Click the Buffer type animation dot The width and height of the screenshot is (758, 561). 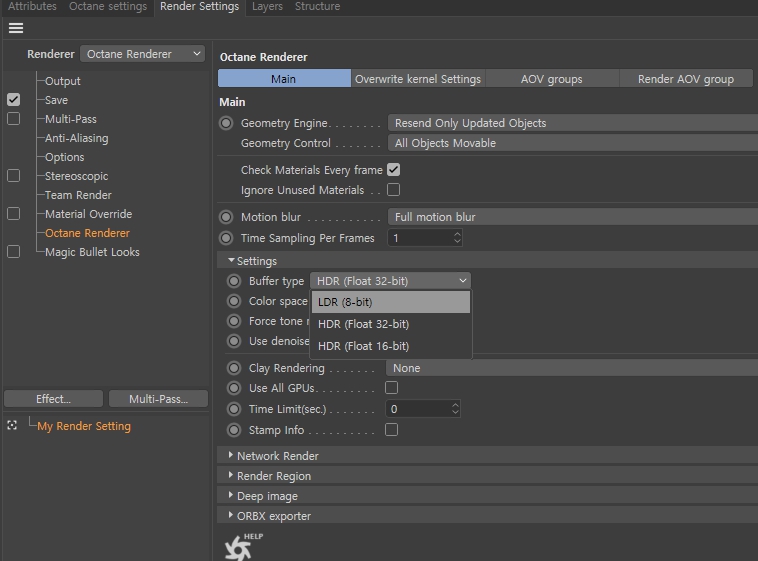[x=234, y=281]
